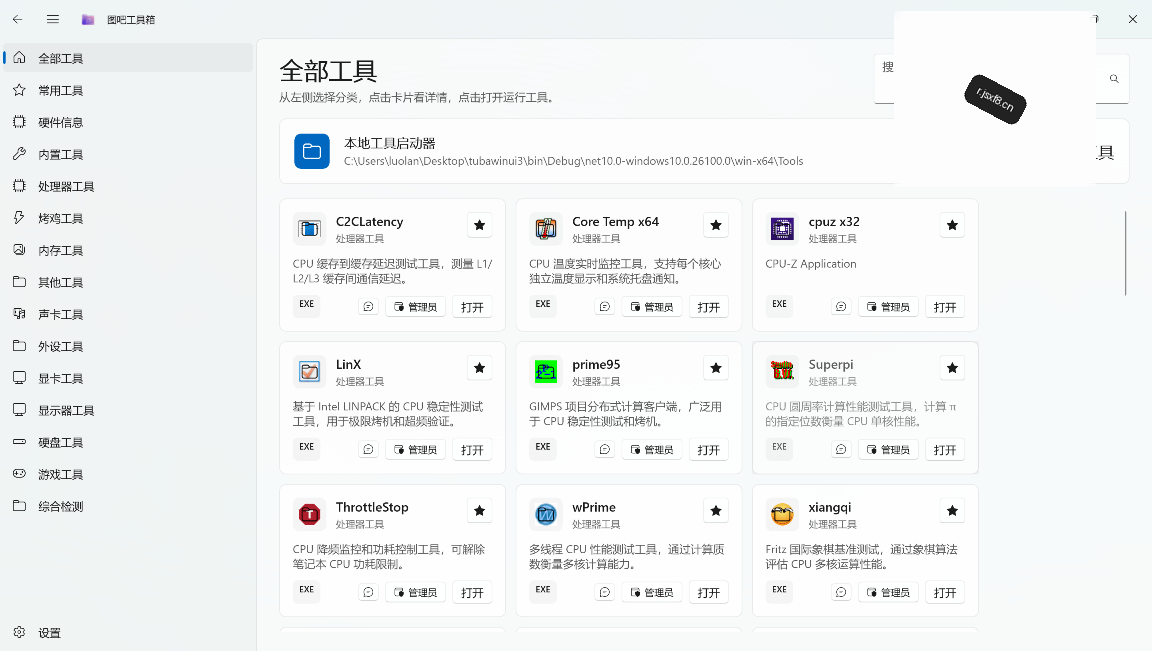Click comment icon on LinX card
This screenshot has width=1152, height=651.
click(x=369, y=450)
